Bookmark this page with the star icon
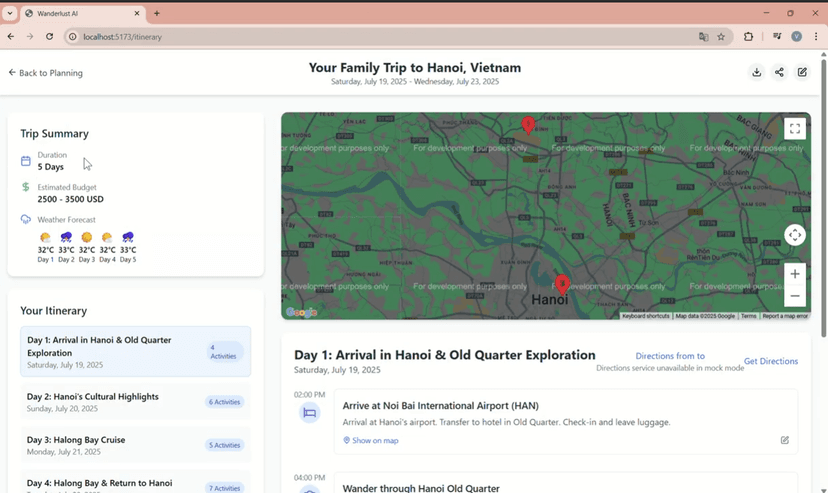The width and height of the screenshot is (828, 493). [721, 37]
